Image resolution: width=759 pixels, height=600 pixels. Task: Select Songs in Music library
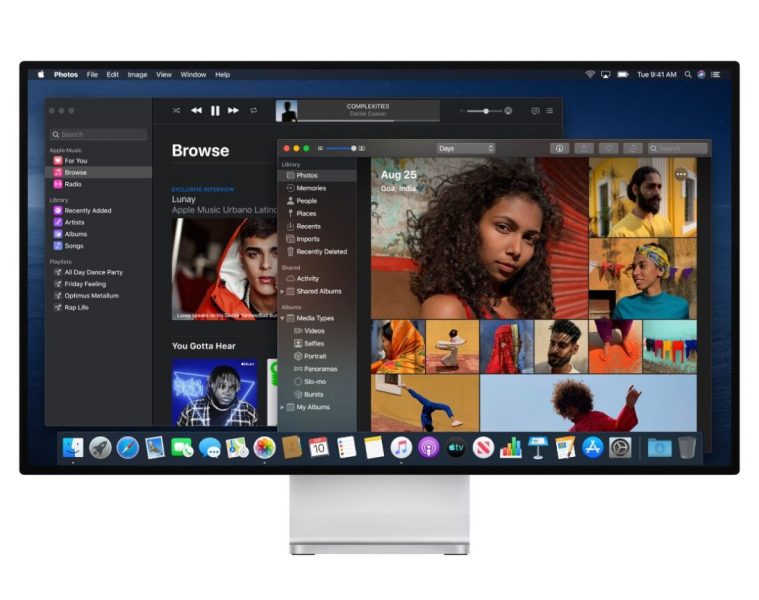point(98,246)
